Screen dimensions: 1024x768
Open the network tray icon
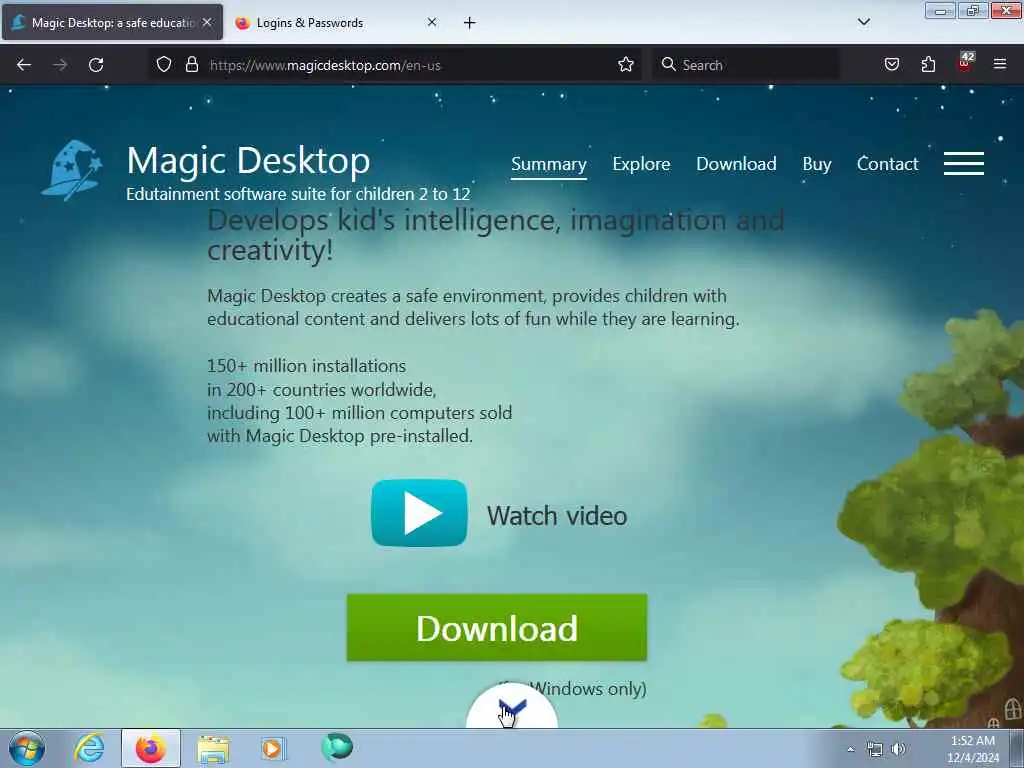pos(874,749)
